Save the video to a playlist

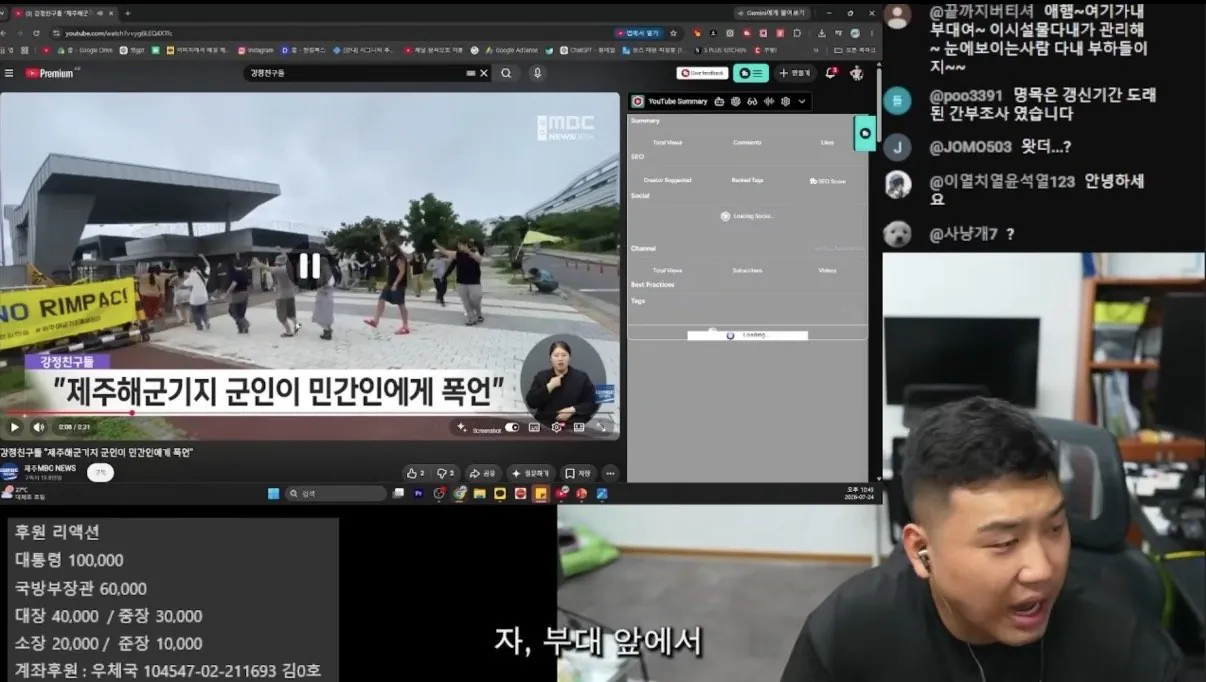[x=578, y=473]
